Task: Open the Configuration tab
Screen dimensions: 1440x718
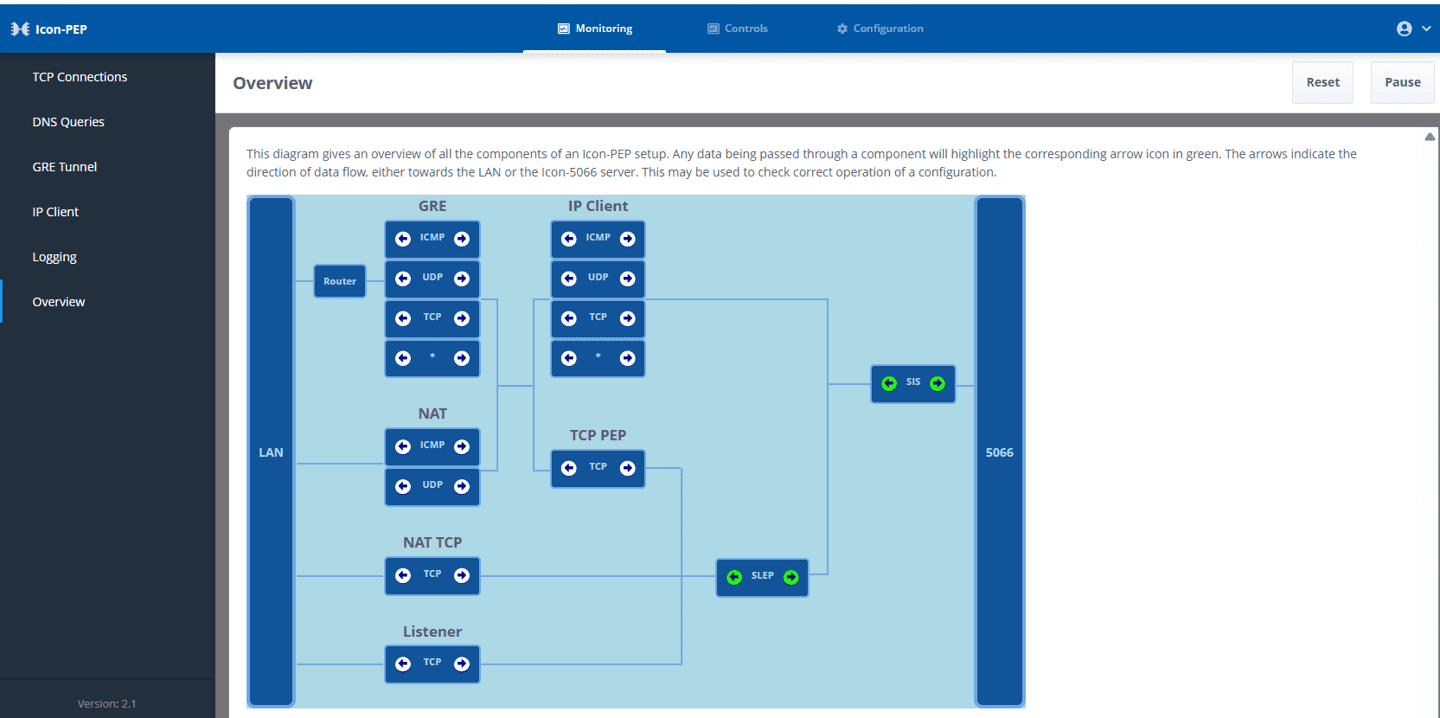Action: click(880, 29)
